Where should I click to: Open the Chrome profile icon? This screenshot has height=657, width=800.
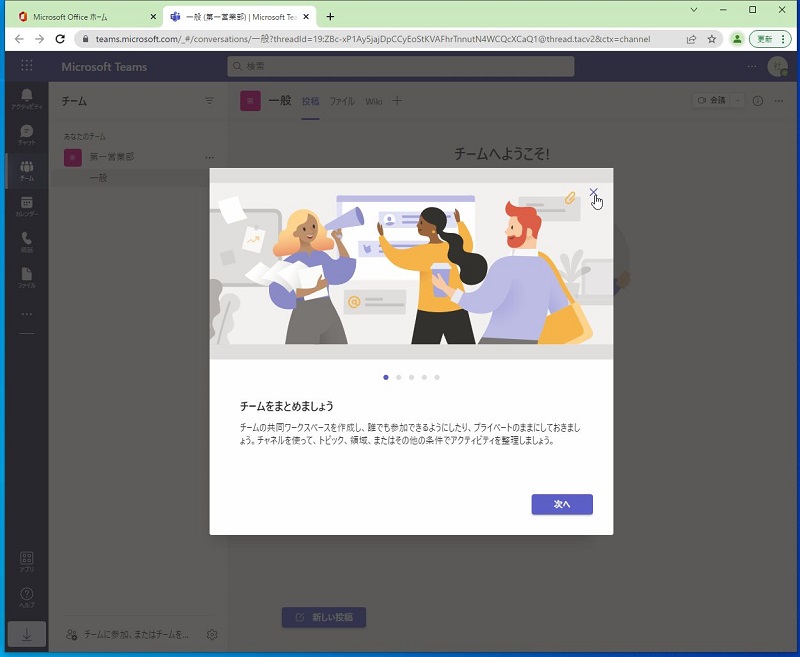pos(737,39)
